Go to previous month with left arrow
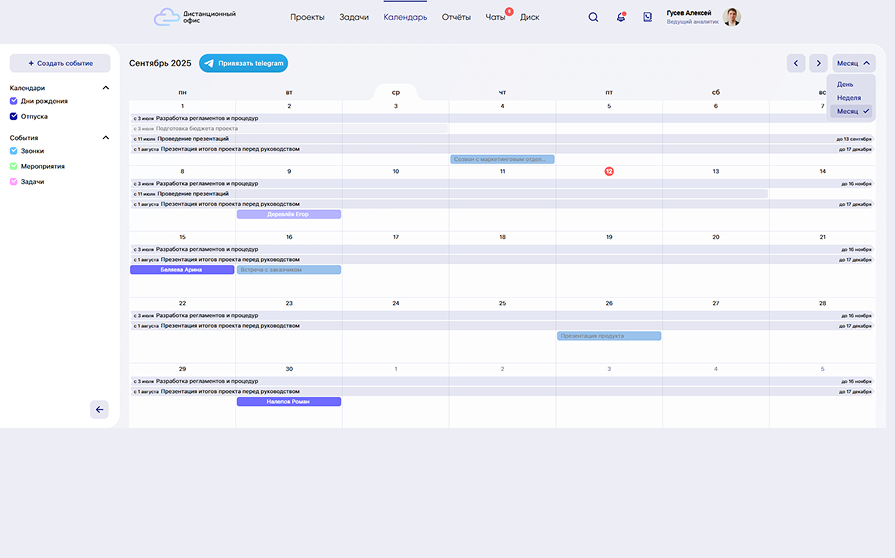895x558 pixels. [796, 63]
